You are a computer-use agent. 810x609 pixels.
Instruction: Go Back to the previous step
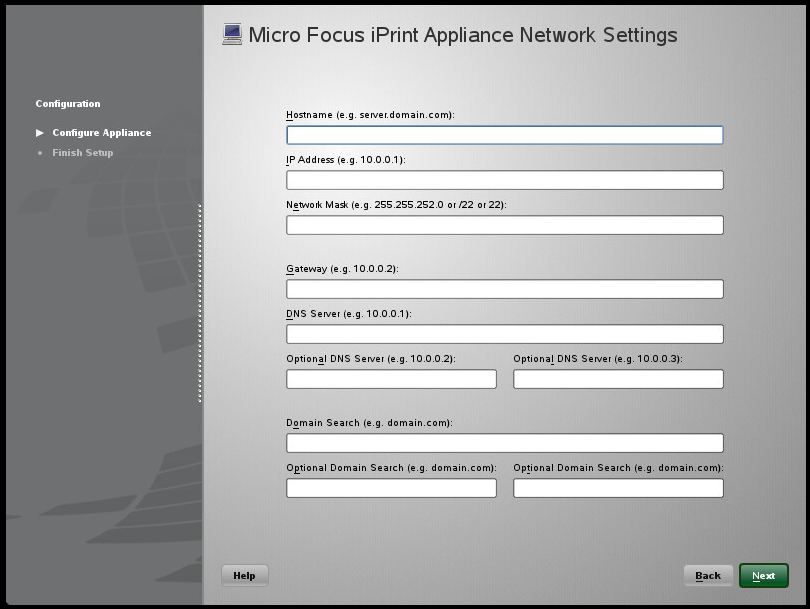coord(708,575)
